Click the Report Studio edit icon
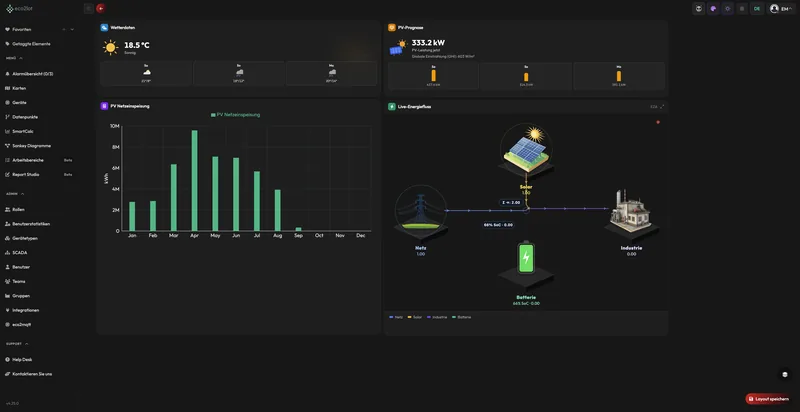This screenshot has width=800, height=412. (7, 174)
